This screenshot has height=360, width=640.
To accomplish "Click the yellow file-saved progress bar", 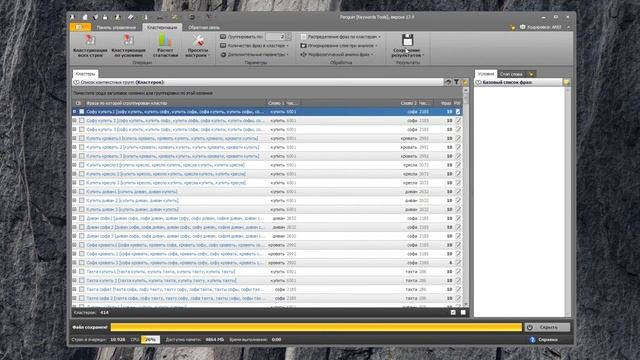I will pyautogui.click(x=316, y=327).
